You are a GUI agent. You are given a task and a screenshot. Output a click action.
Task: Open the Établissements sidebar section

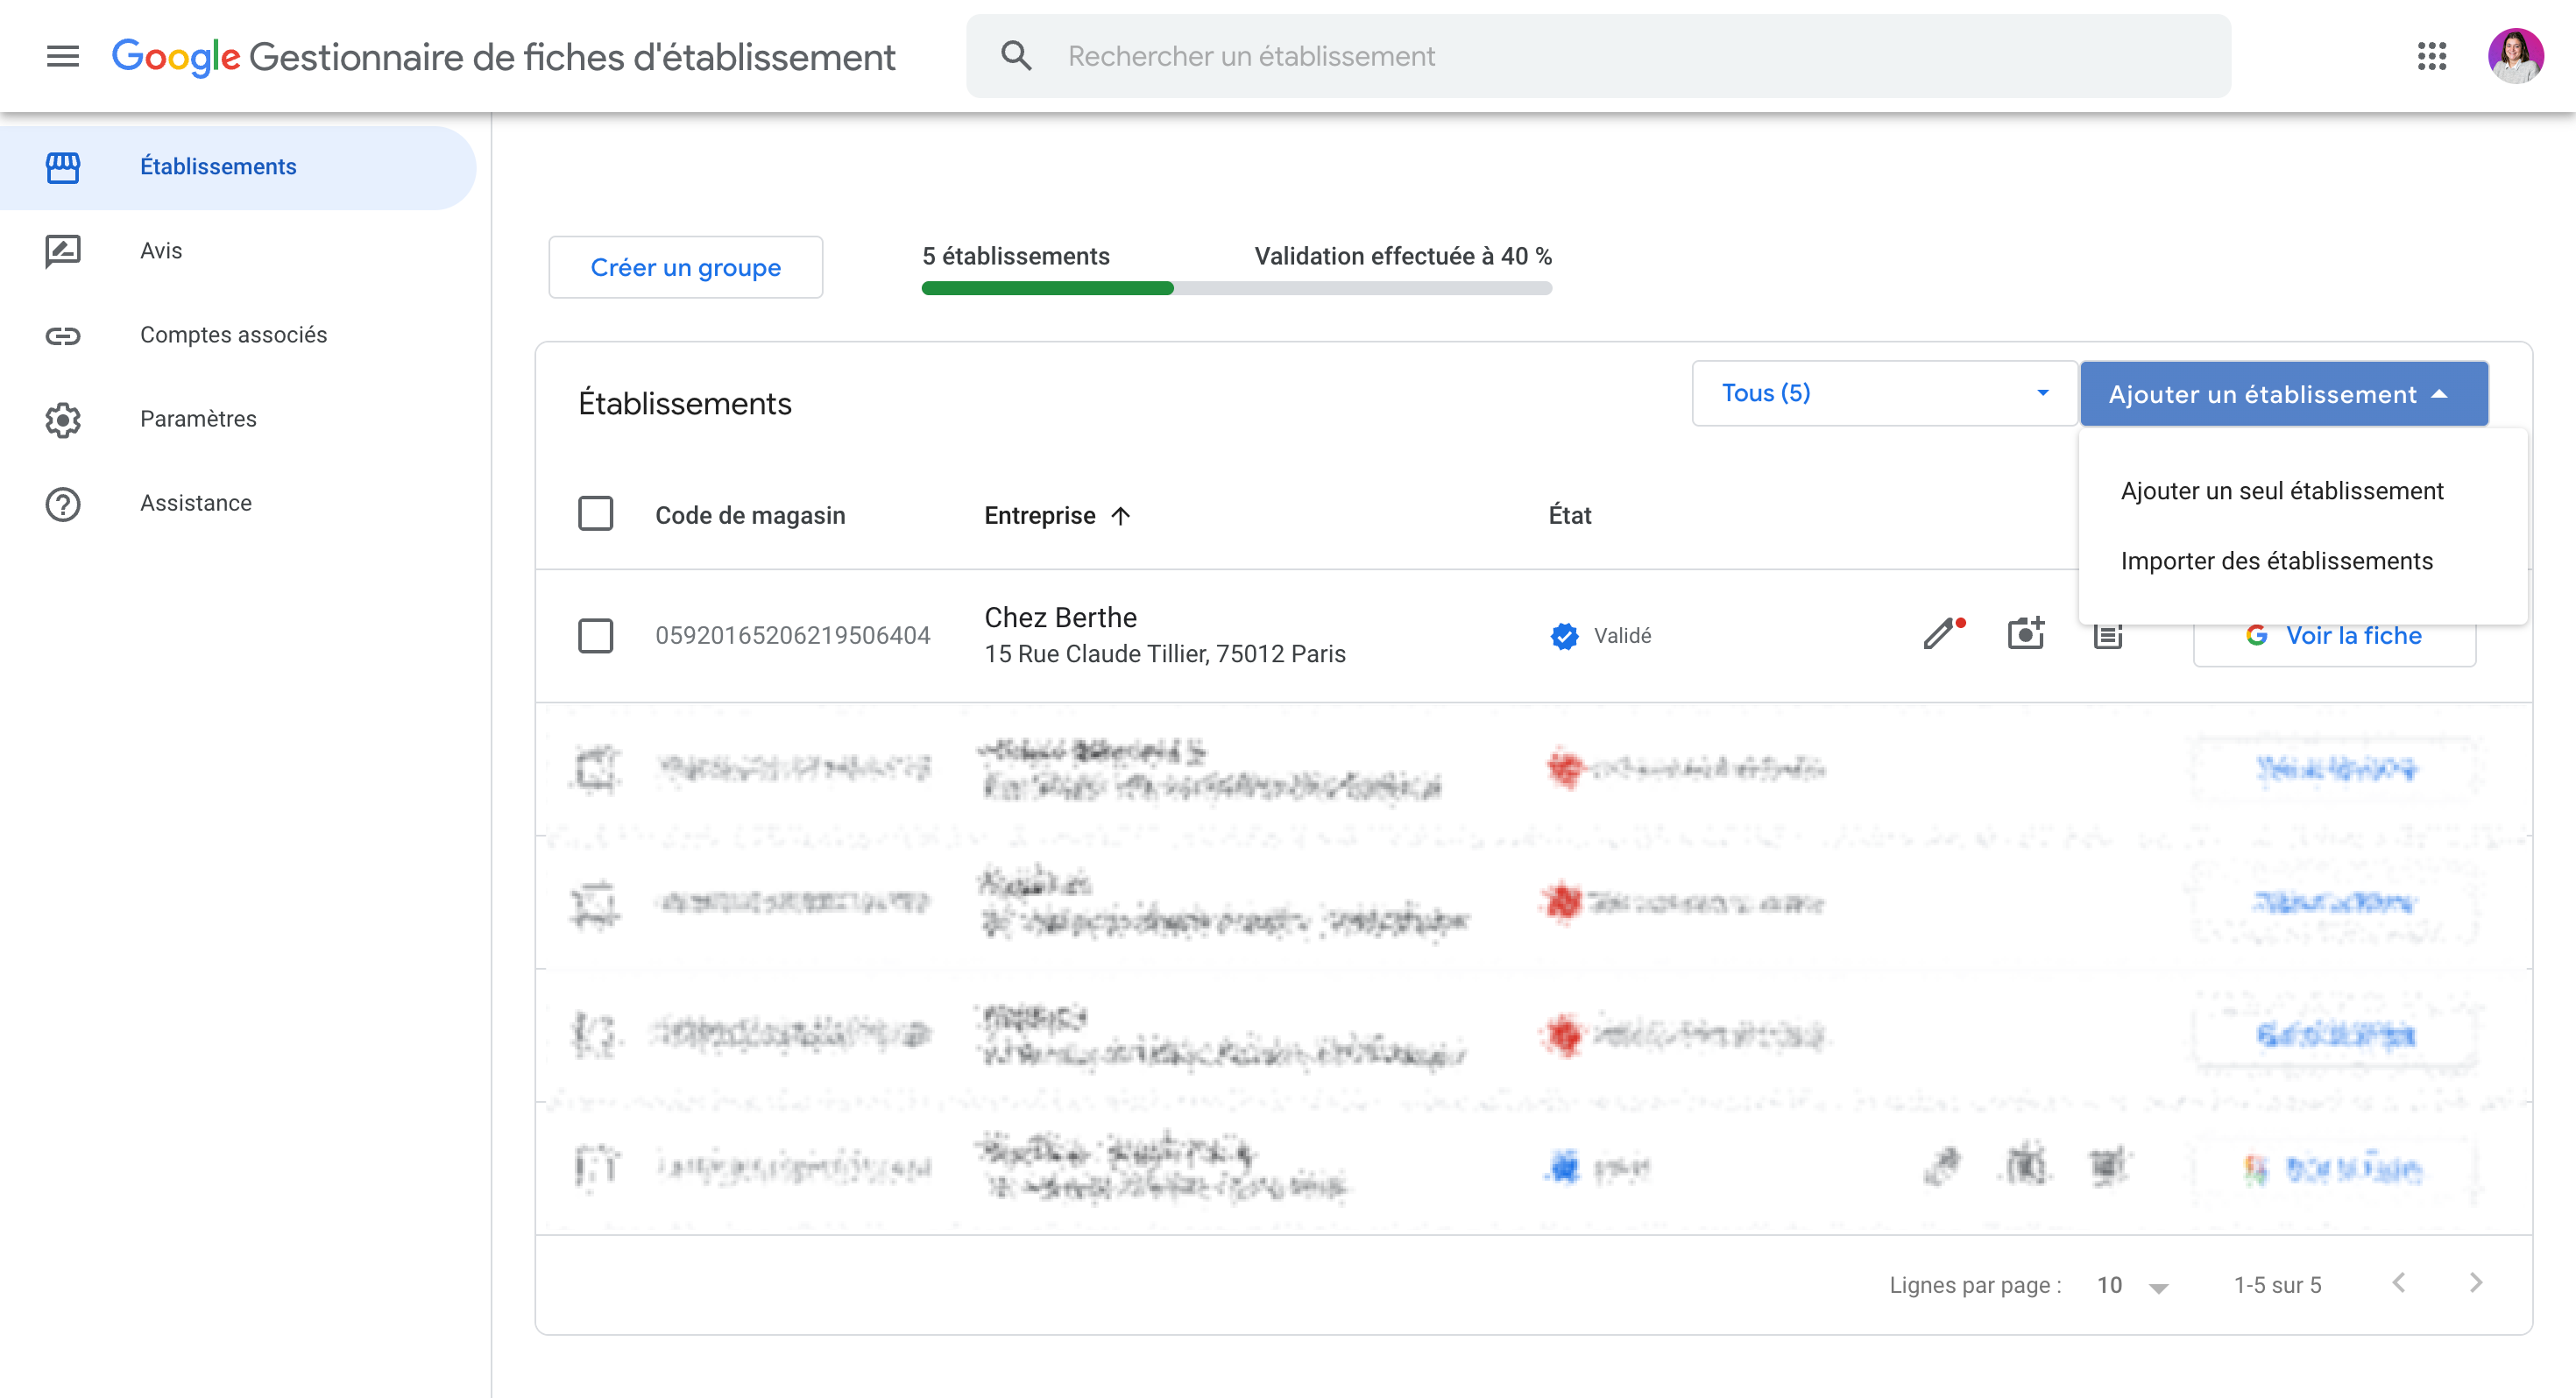coord(238,167)
